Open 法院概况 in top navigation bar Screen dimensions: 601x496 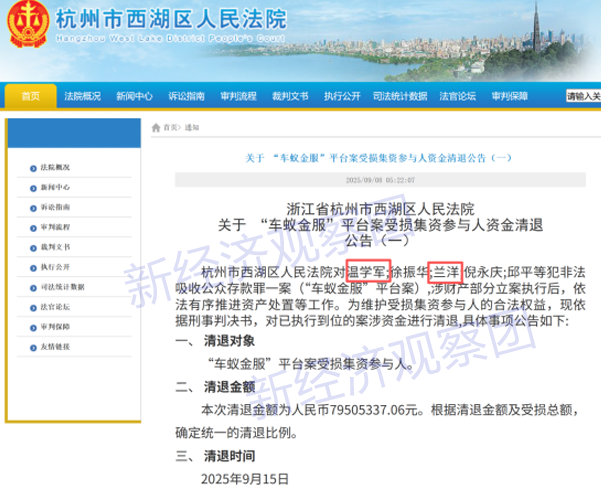[x=82, y=96]
